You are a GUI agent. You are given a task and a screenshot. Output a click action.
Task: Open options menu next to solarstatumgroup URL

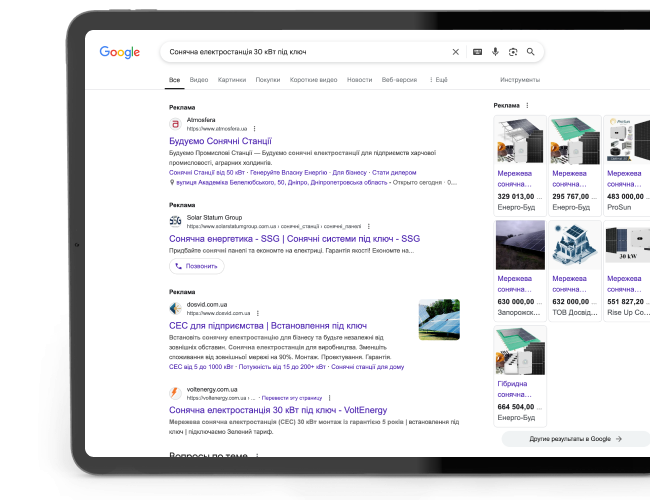coord(369,226)
